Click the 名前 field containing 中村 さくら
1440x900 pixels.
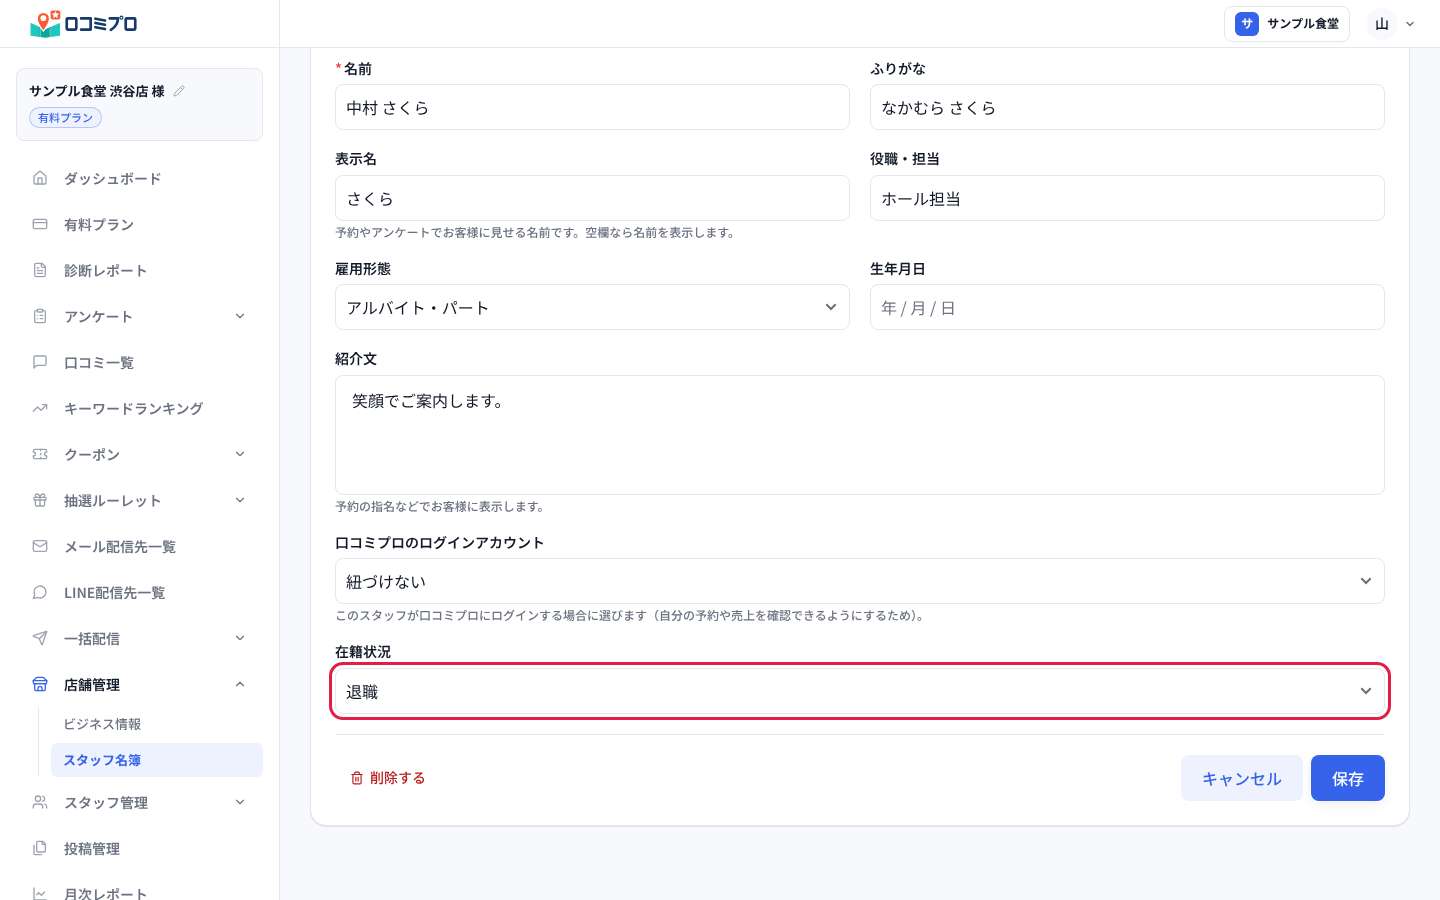(592, 107)
